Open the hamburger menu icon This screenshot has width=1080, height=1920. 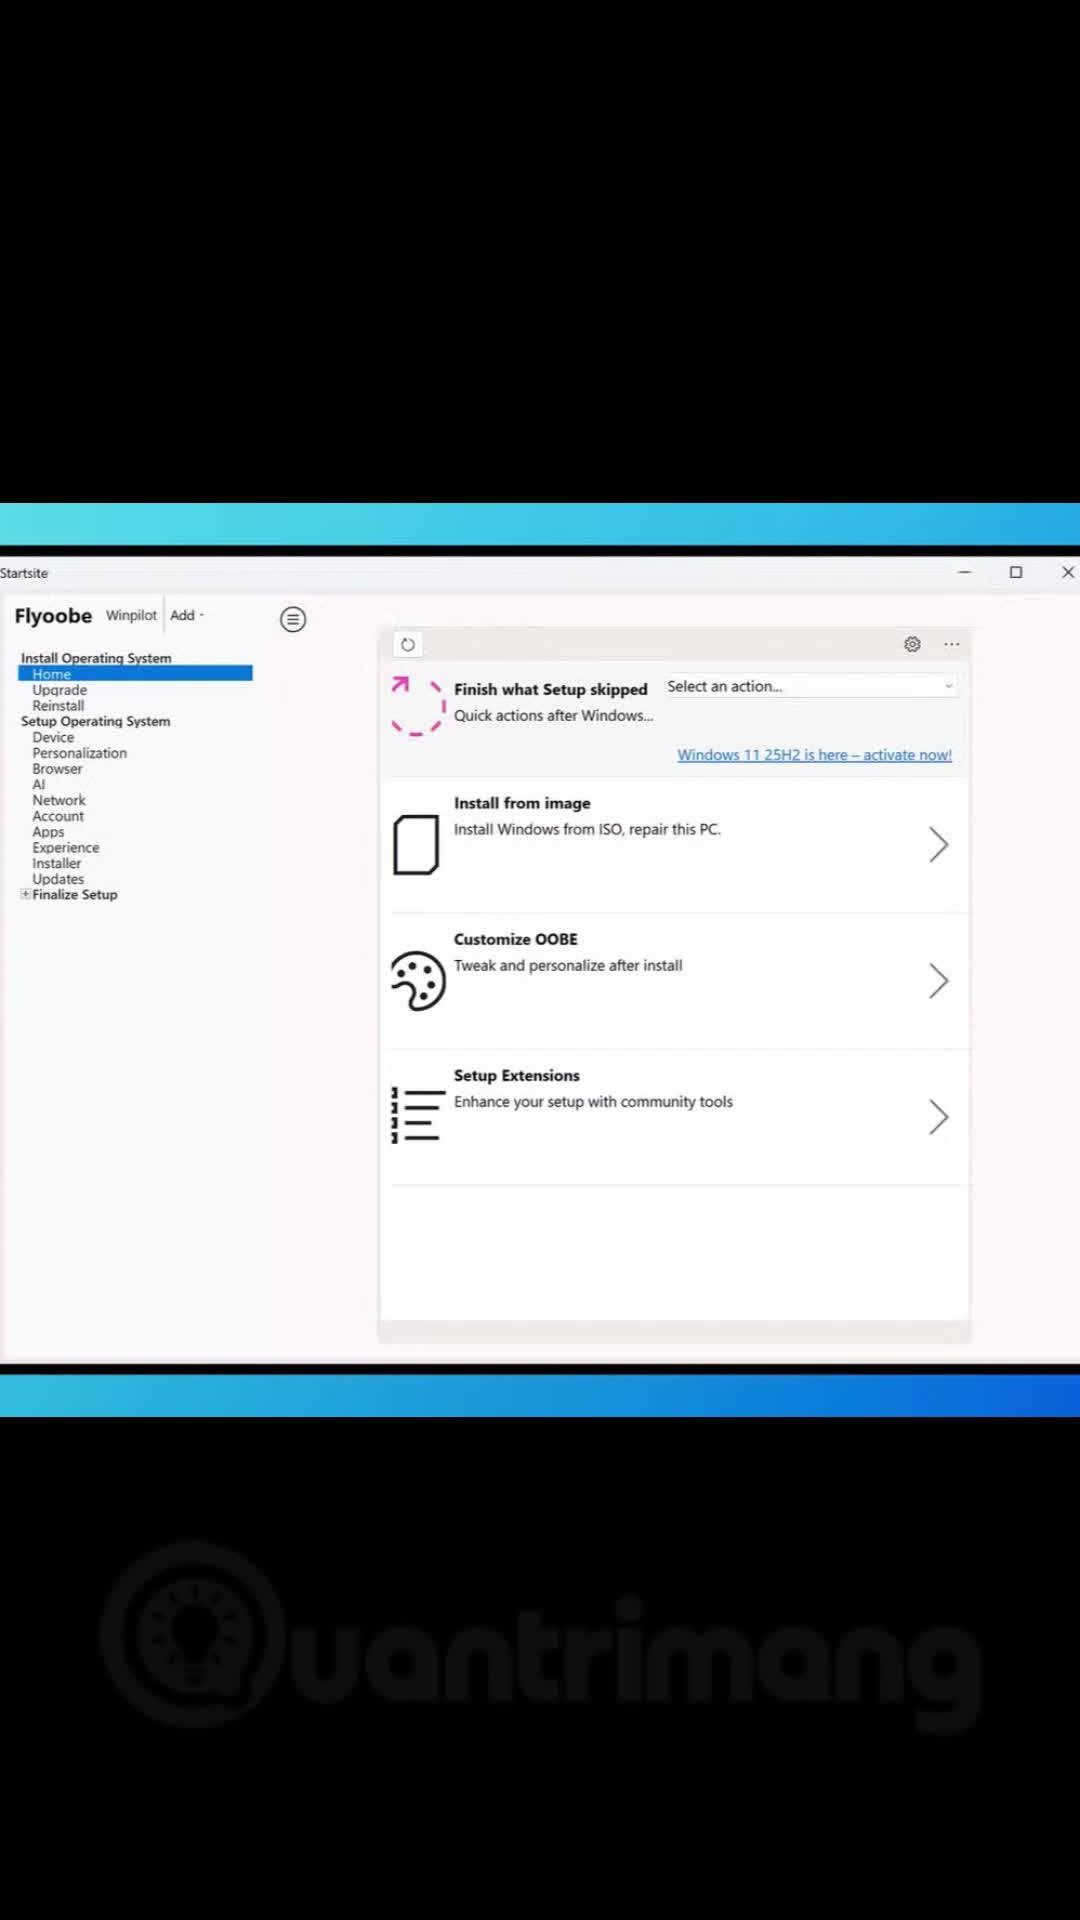(x=293, y=619)
